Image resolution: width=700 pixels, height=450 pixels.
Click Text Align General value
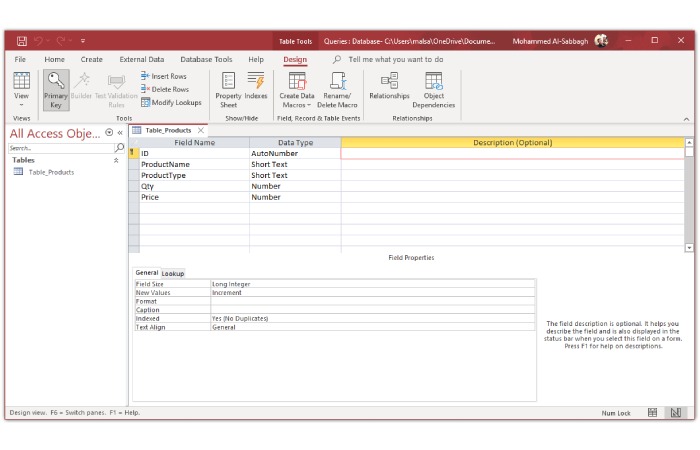tap(373, 327)
